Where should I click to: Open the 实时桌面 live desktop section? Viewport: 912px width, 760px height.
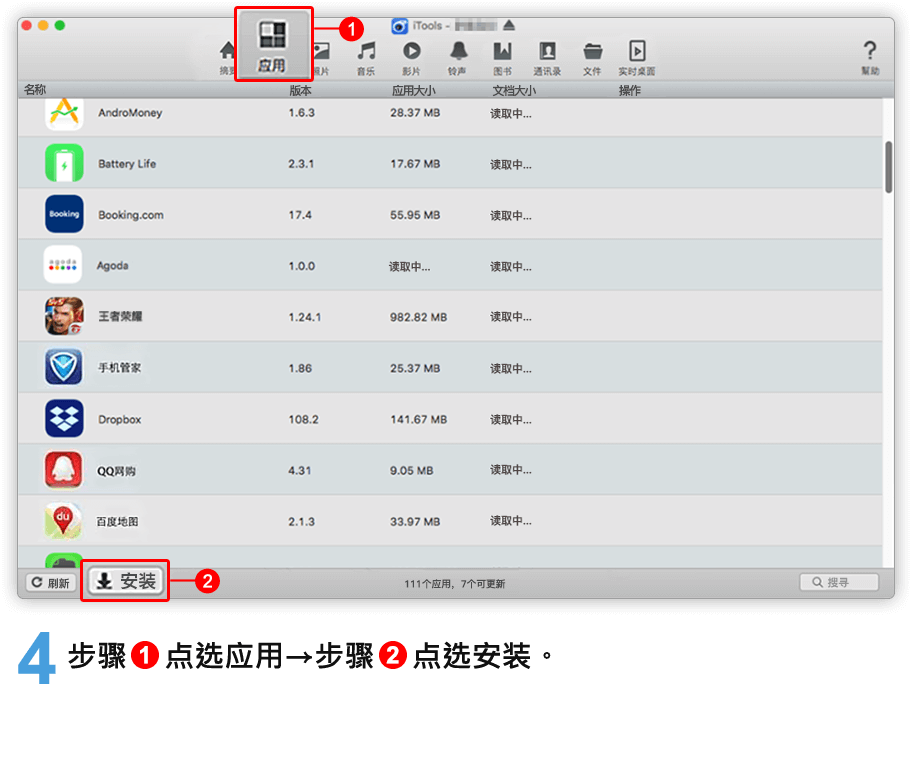(x=636, y=56)
